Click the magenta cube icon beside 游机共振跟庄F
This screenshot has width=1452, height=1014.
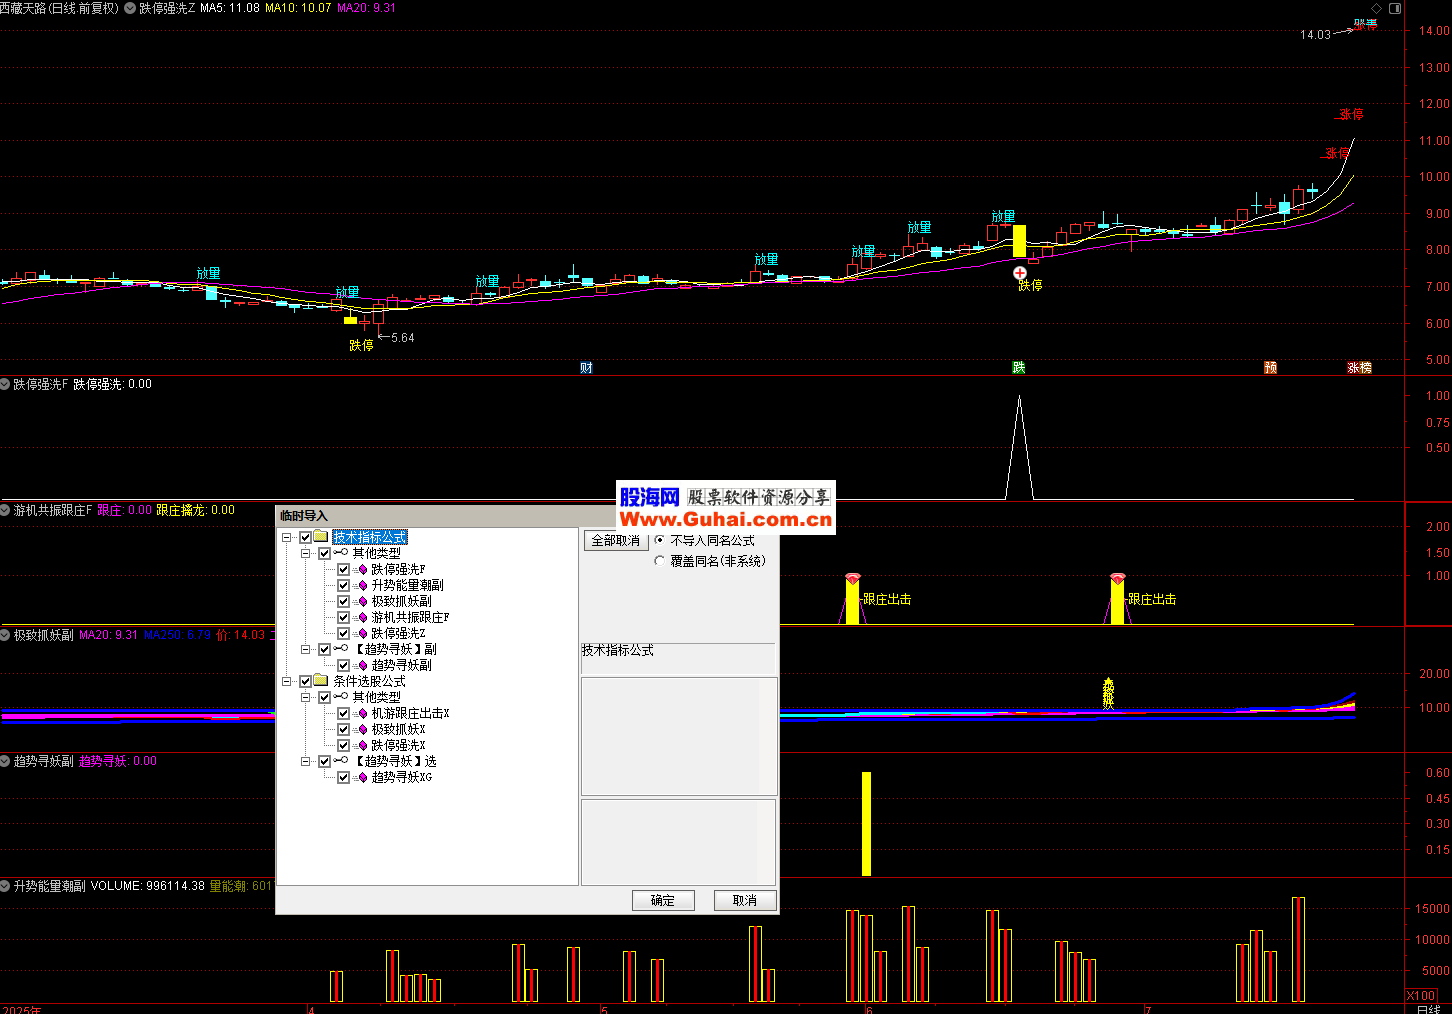tap(362, 617)
